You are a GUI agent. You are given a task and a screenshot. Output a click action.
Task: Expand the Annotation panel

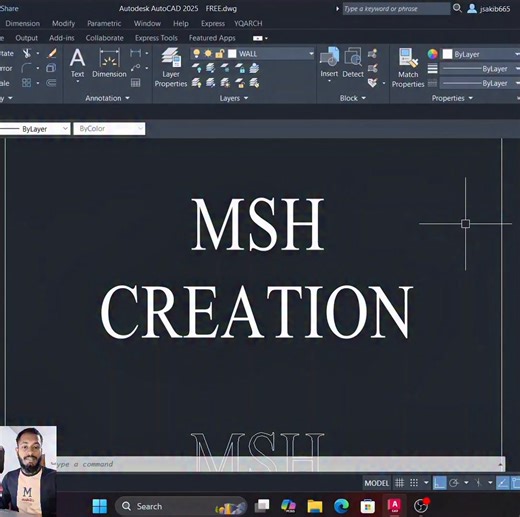tap(107, 98)
